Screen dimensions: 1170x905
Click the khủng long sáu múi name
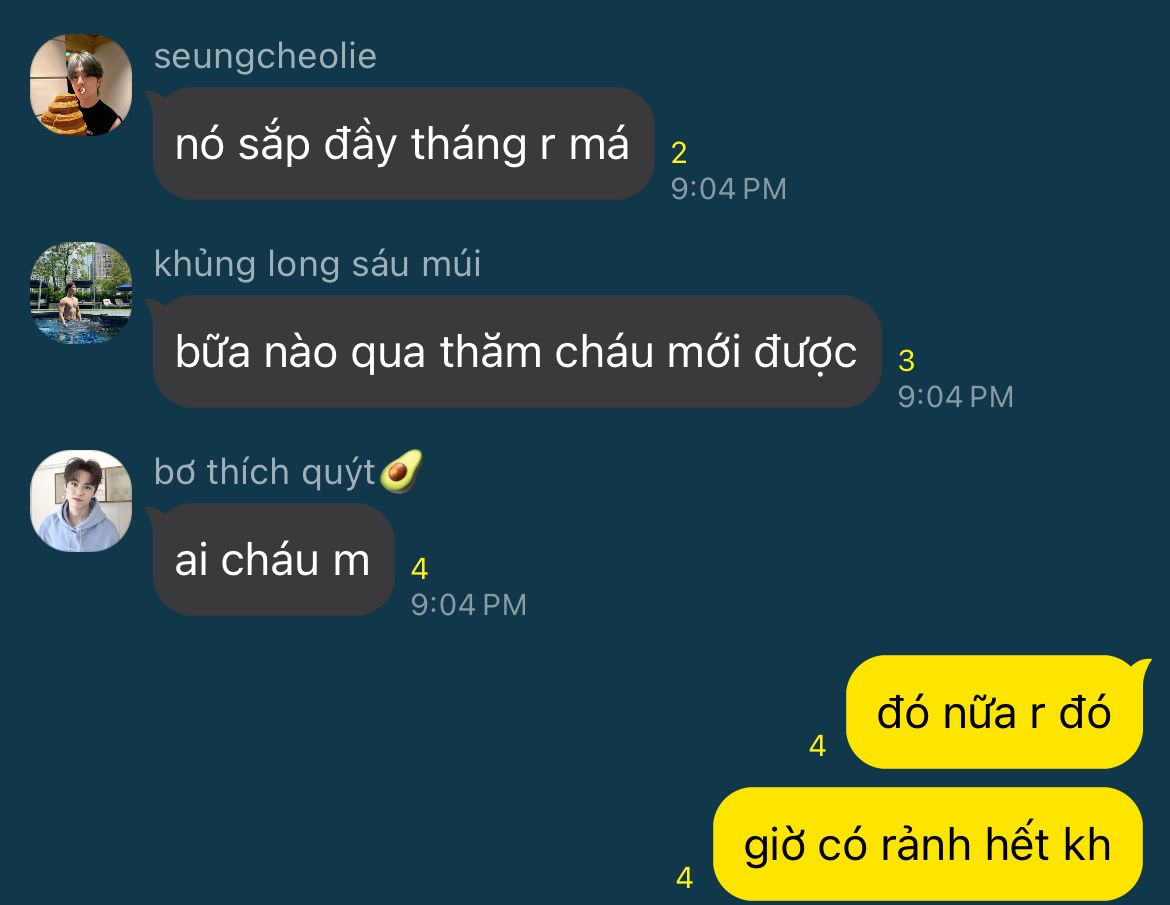317,264
